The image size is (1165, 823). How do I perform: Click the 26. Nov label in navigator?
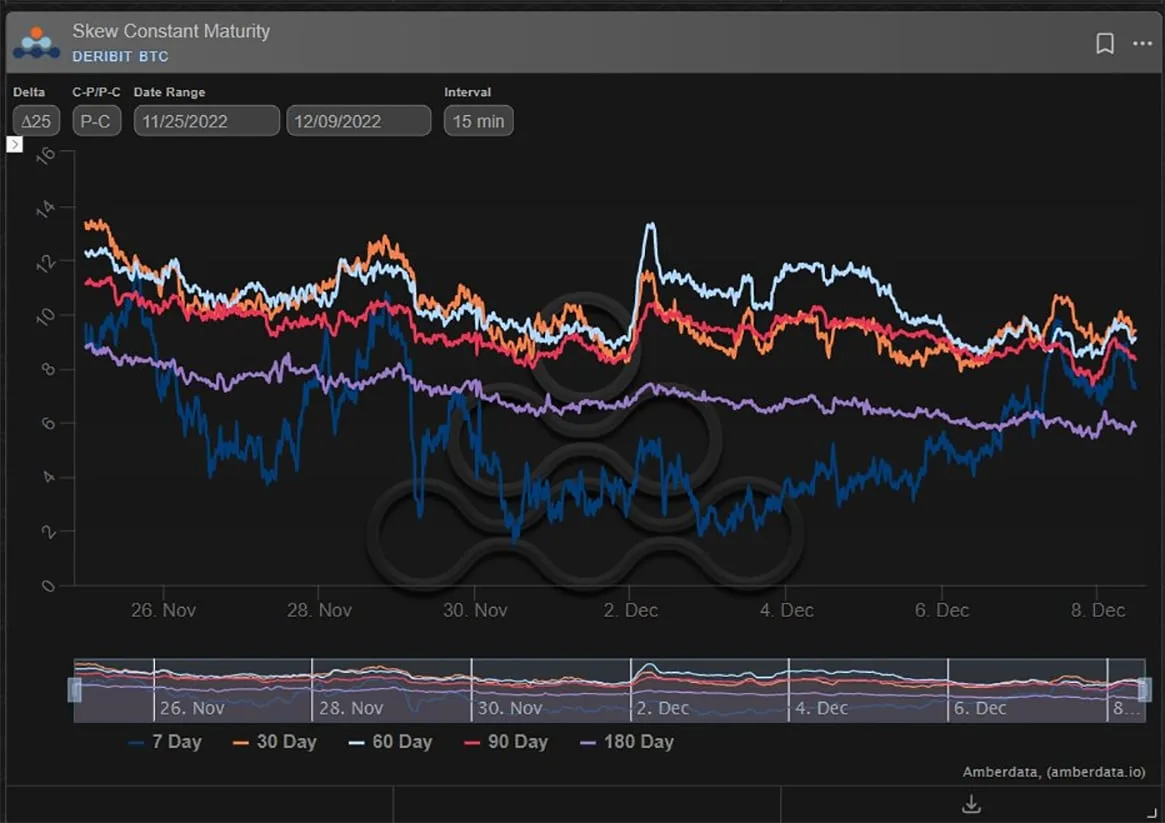click(x=192, y=708)
